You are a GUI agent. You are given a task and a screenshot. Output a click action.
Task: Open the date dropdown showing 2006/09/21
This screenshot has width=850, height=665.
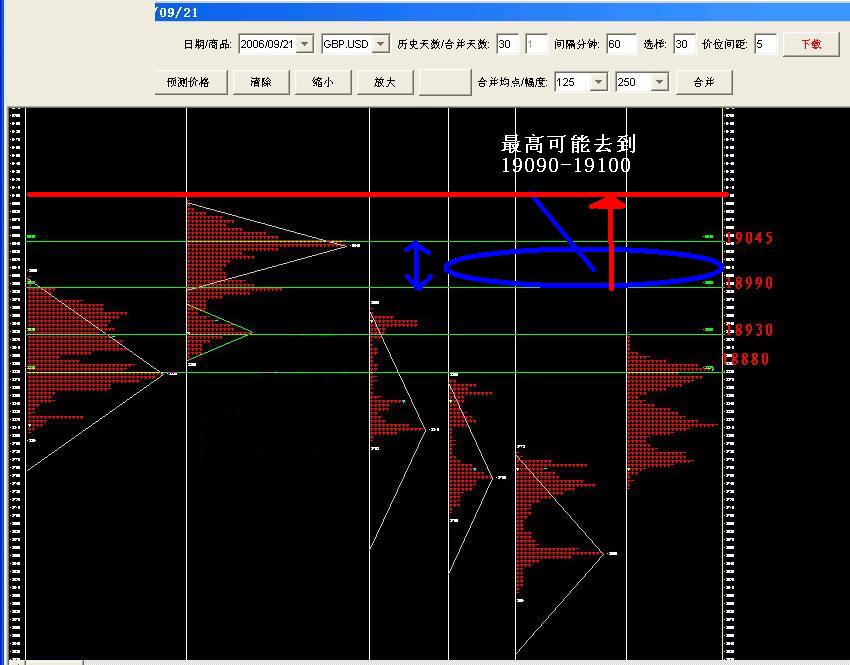[305, 44]
